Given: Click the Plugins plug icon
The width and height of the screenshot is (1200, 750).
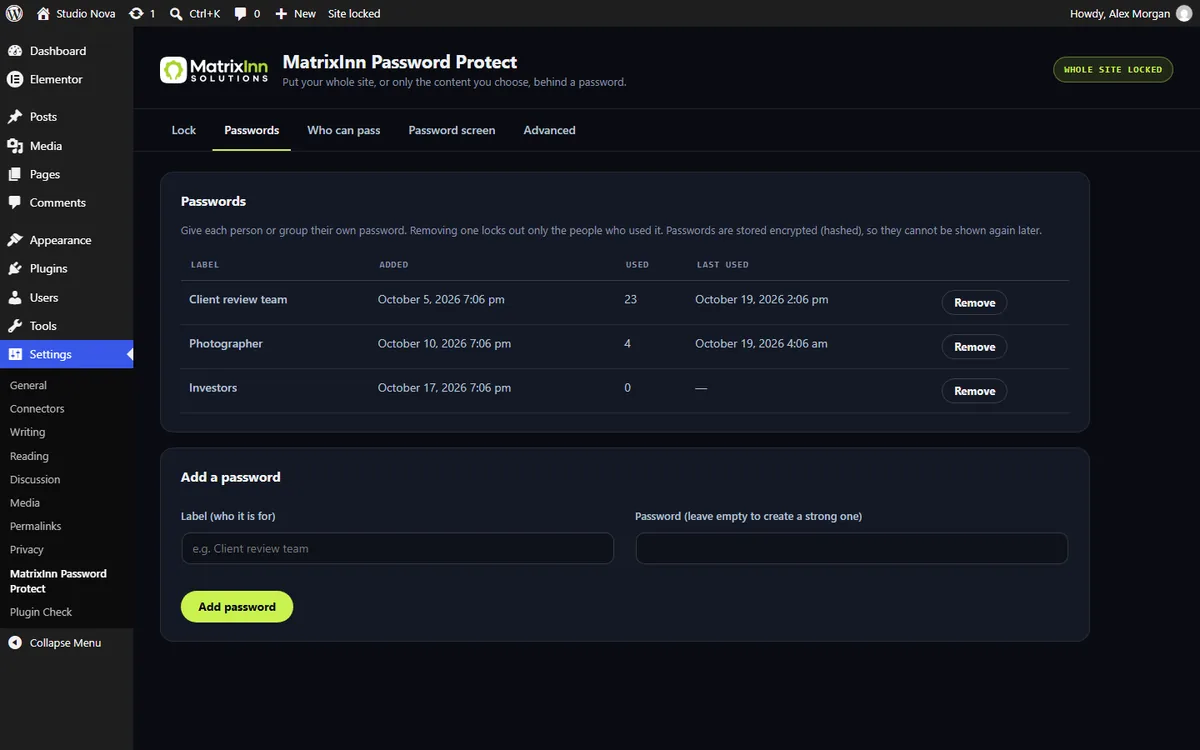Looking at the screenshot, I should 15,269.
